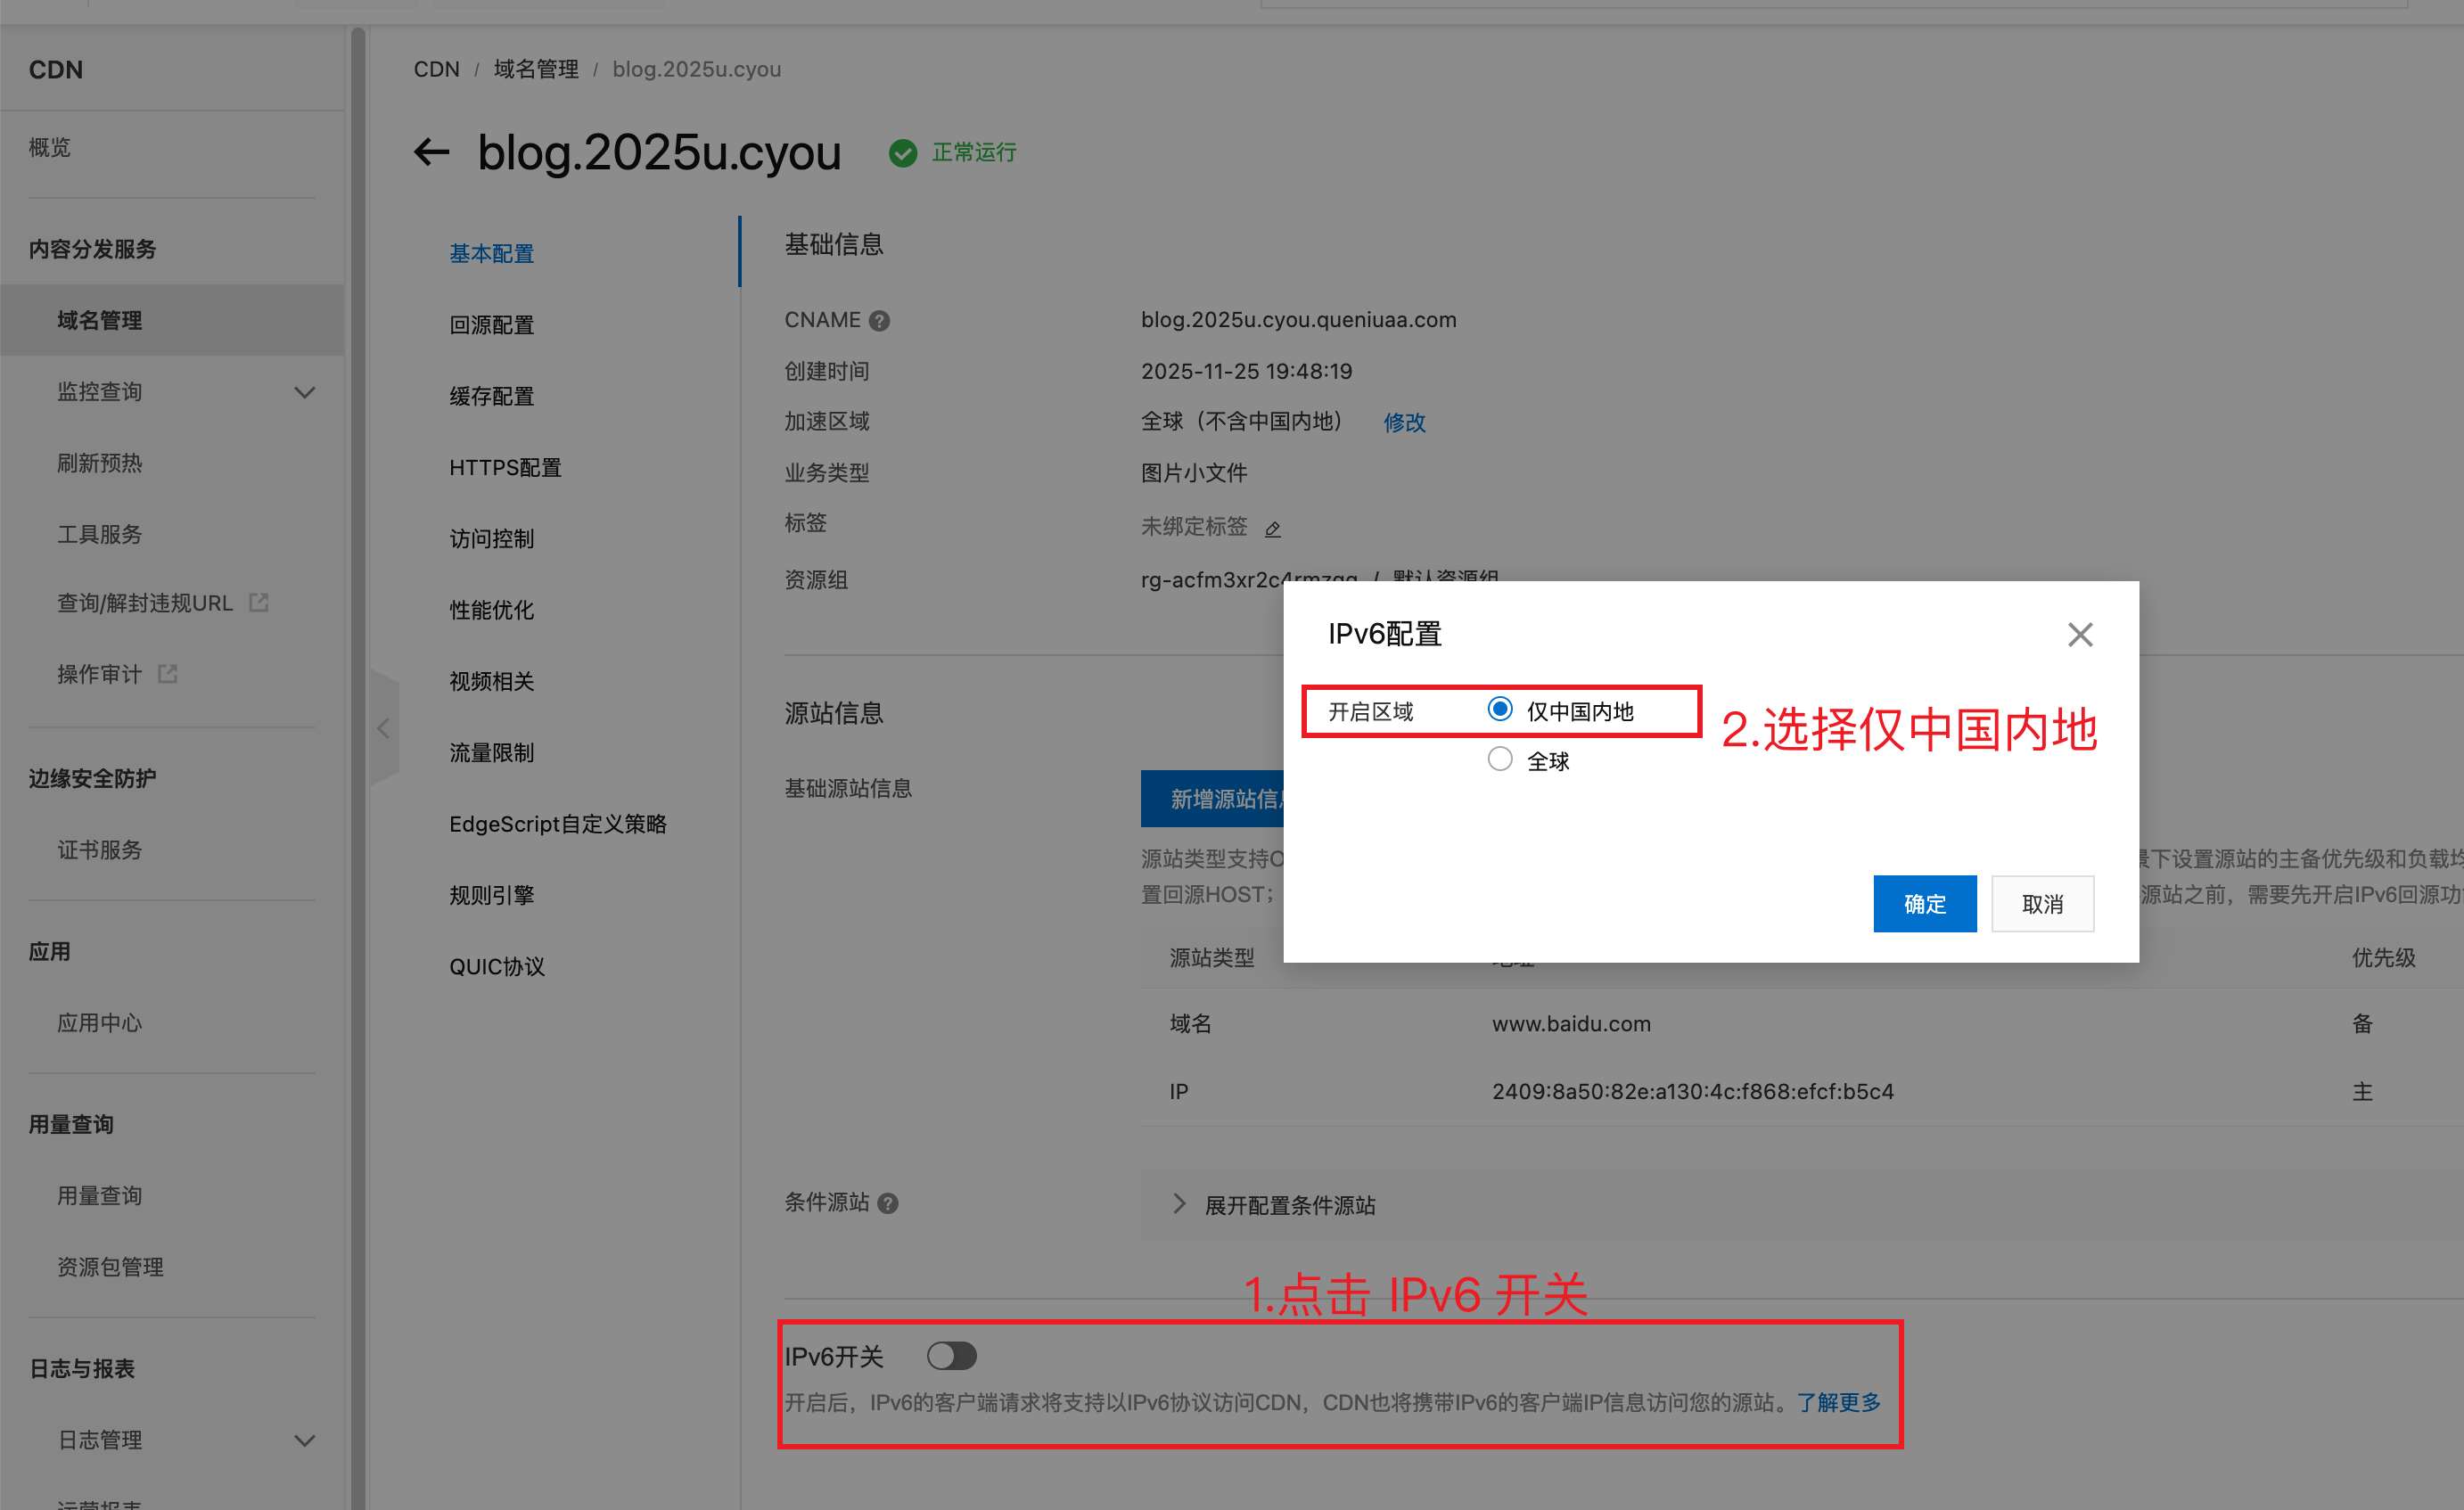Screen dimensions: 2464x1510
Task: Switch to the HTTPS配置 tab
Action: pos(505,467)
